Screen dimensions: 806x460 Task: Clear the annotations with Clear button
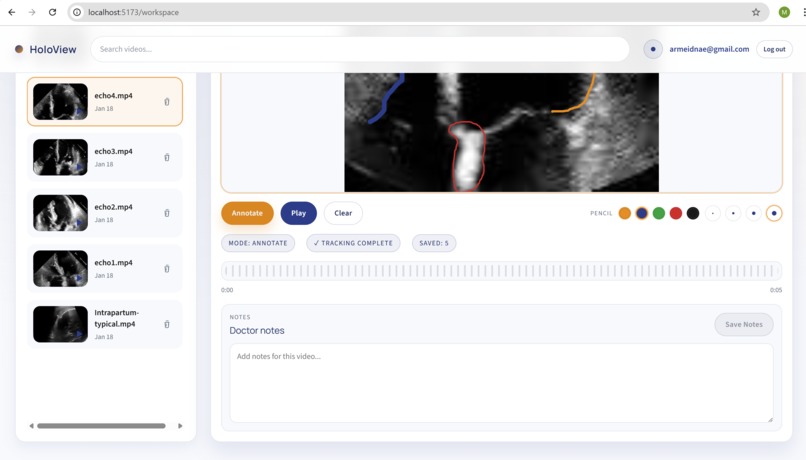(343, 213)
